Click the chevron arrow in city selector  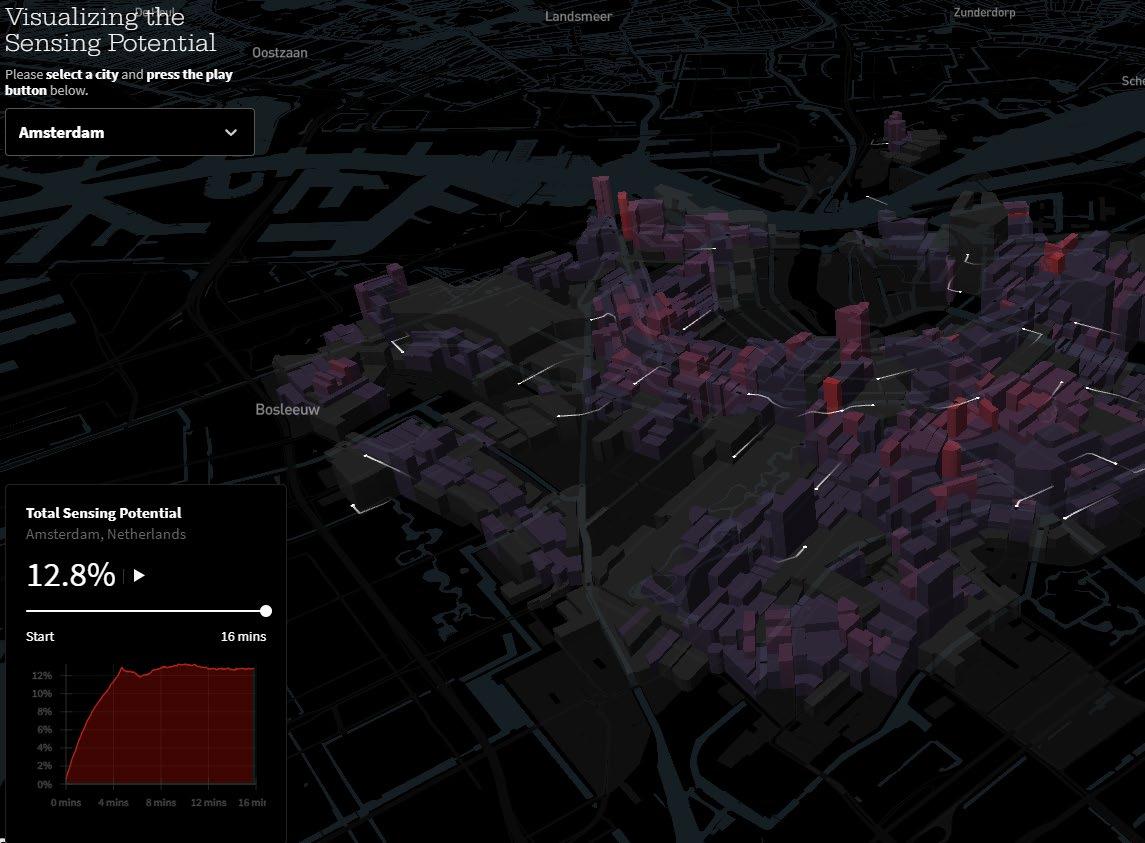pos(231,132)
